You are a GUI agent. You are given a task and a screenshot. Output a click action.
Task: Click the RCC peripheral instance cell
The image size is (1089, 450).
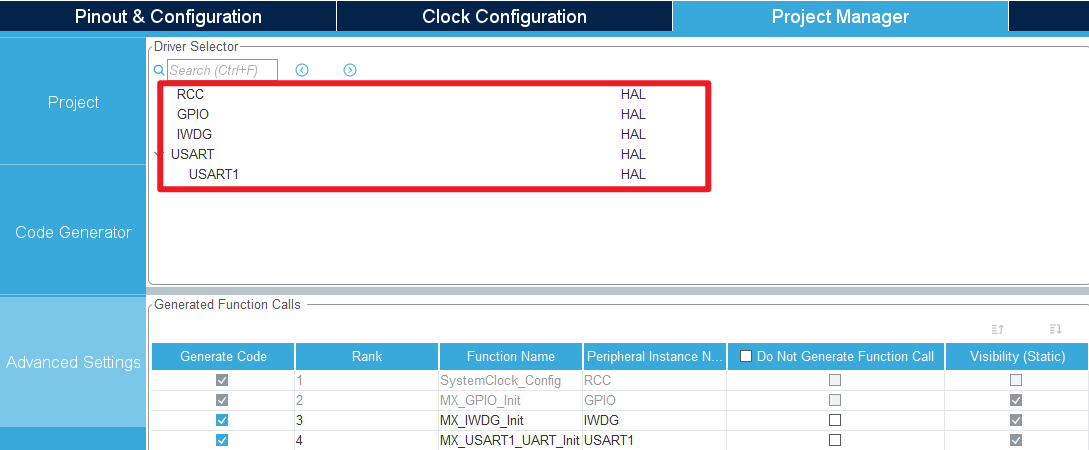coord(655,381)
